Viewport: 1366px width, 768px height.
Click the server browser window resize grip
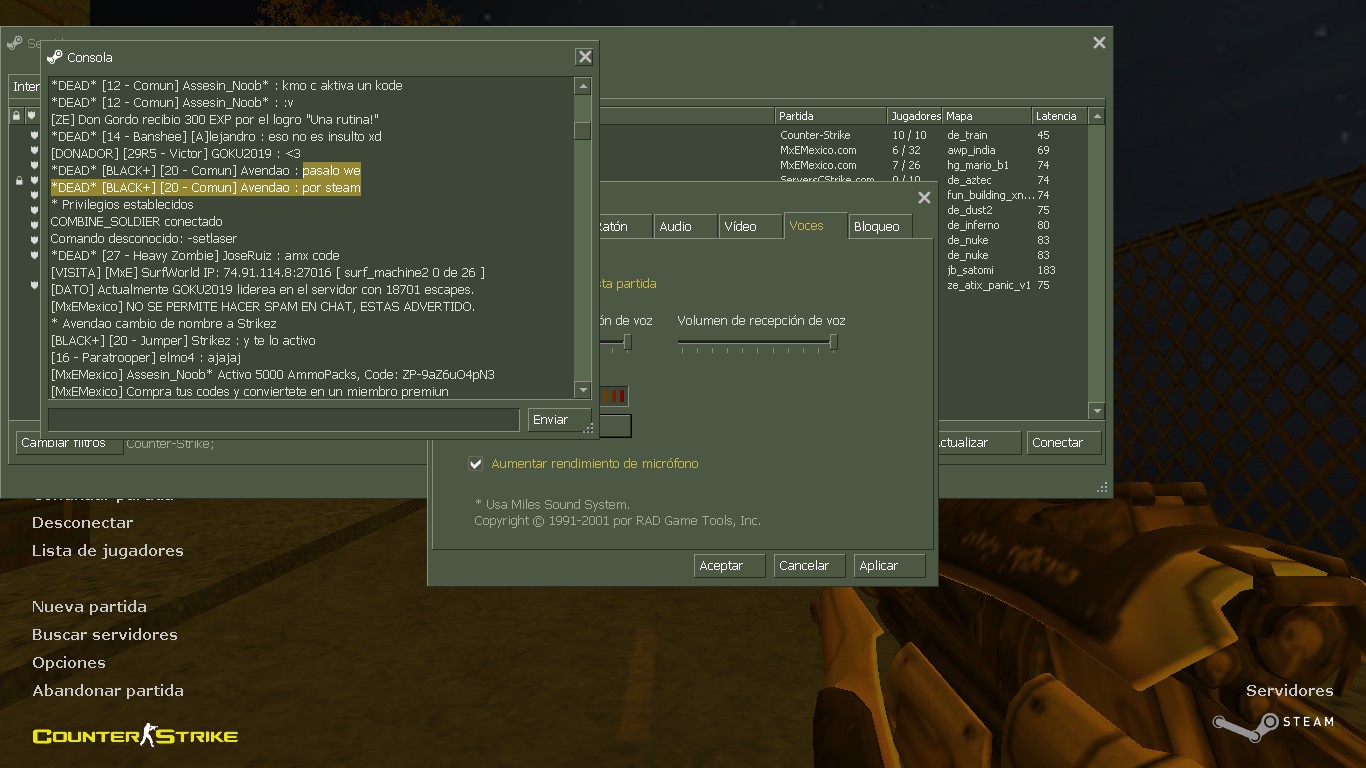tap(1102, 488)
